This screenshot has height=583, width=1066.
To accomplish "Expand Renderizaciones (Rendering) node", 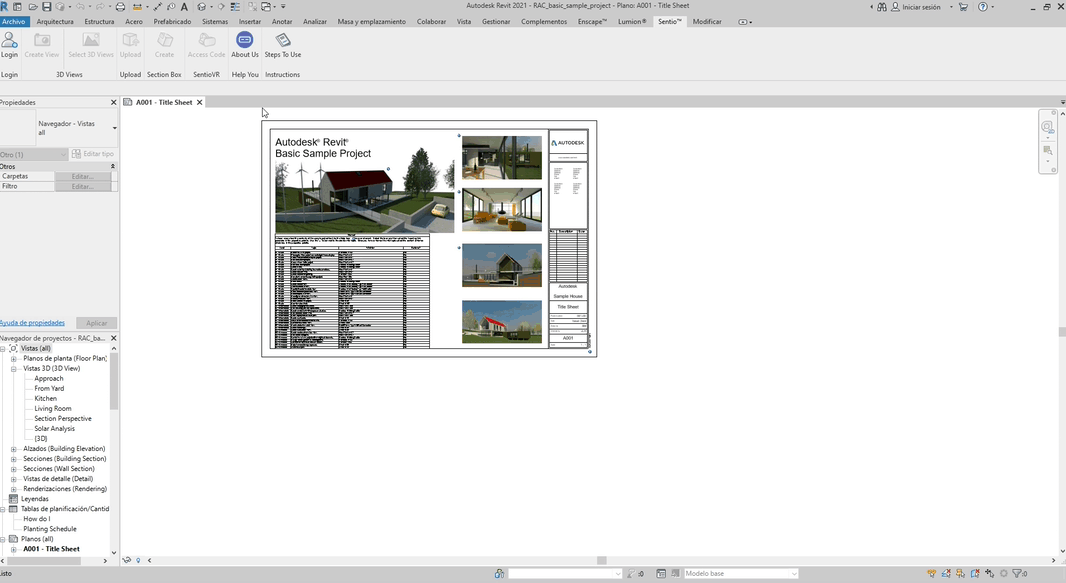I will point(14,489).
